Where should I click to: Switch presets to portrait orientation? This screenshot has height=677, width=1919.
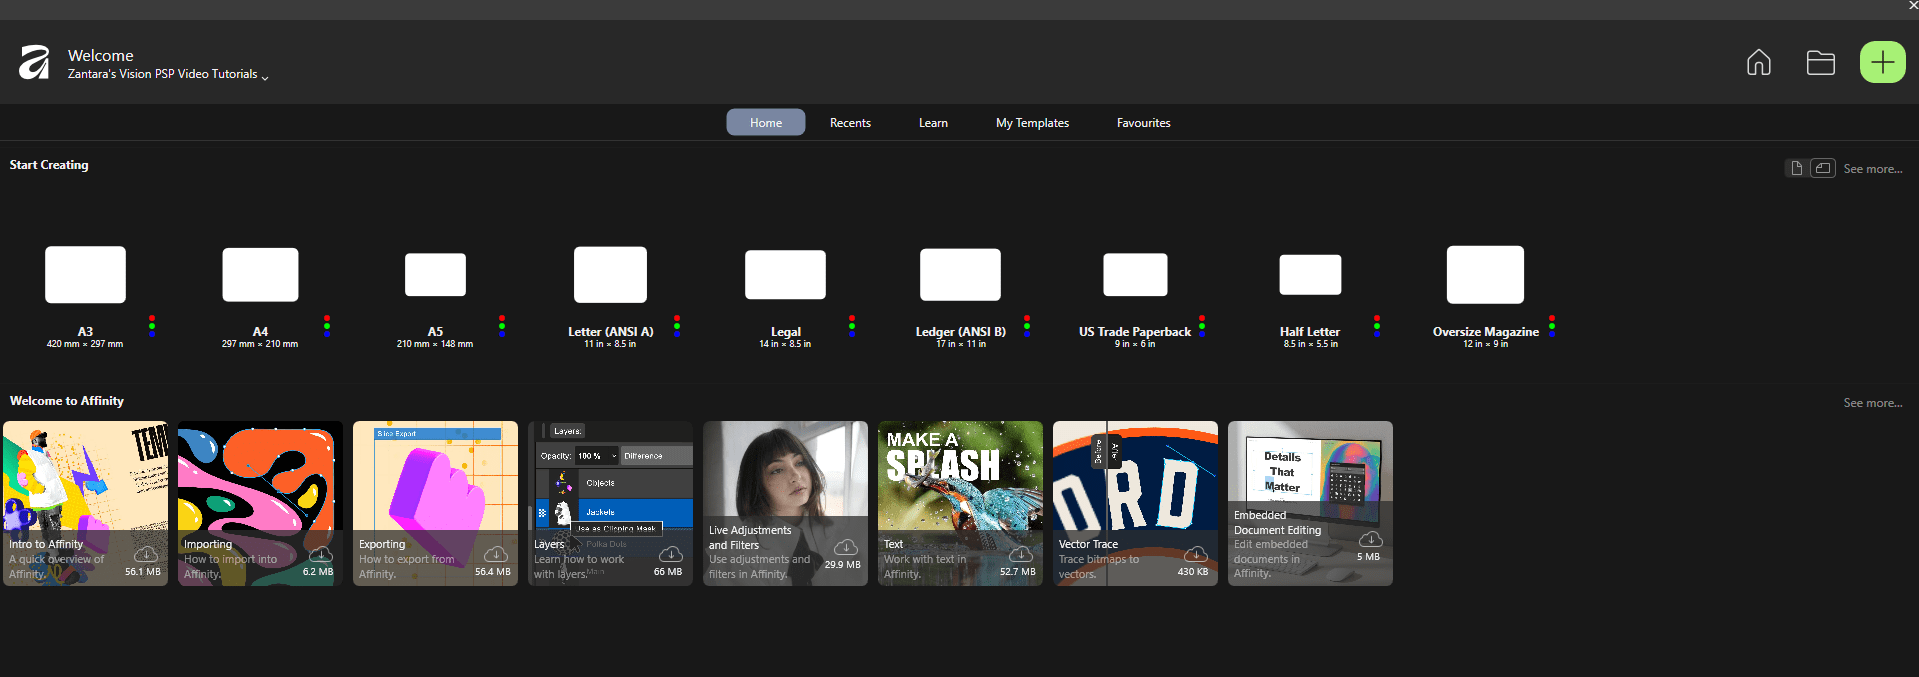point(1796,168)
